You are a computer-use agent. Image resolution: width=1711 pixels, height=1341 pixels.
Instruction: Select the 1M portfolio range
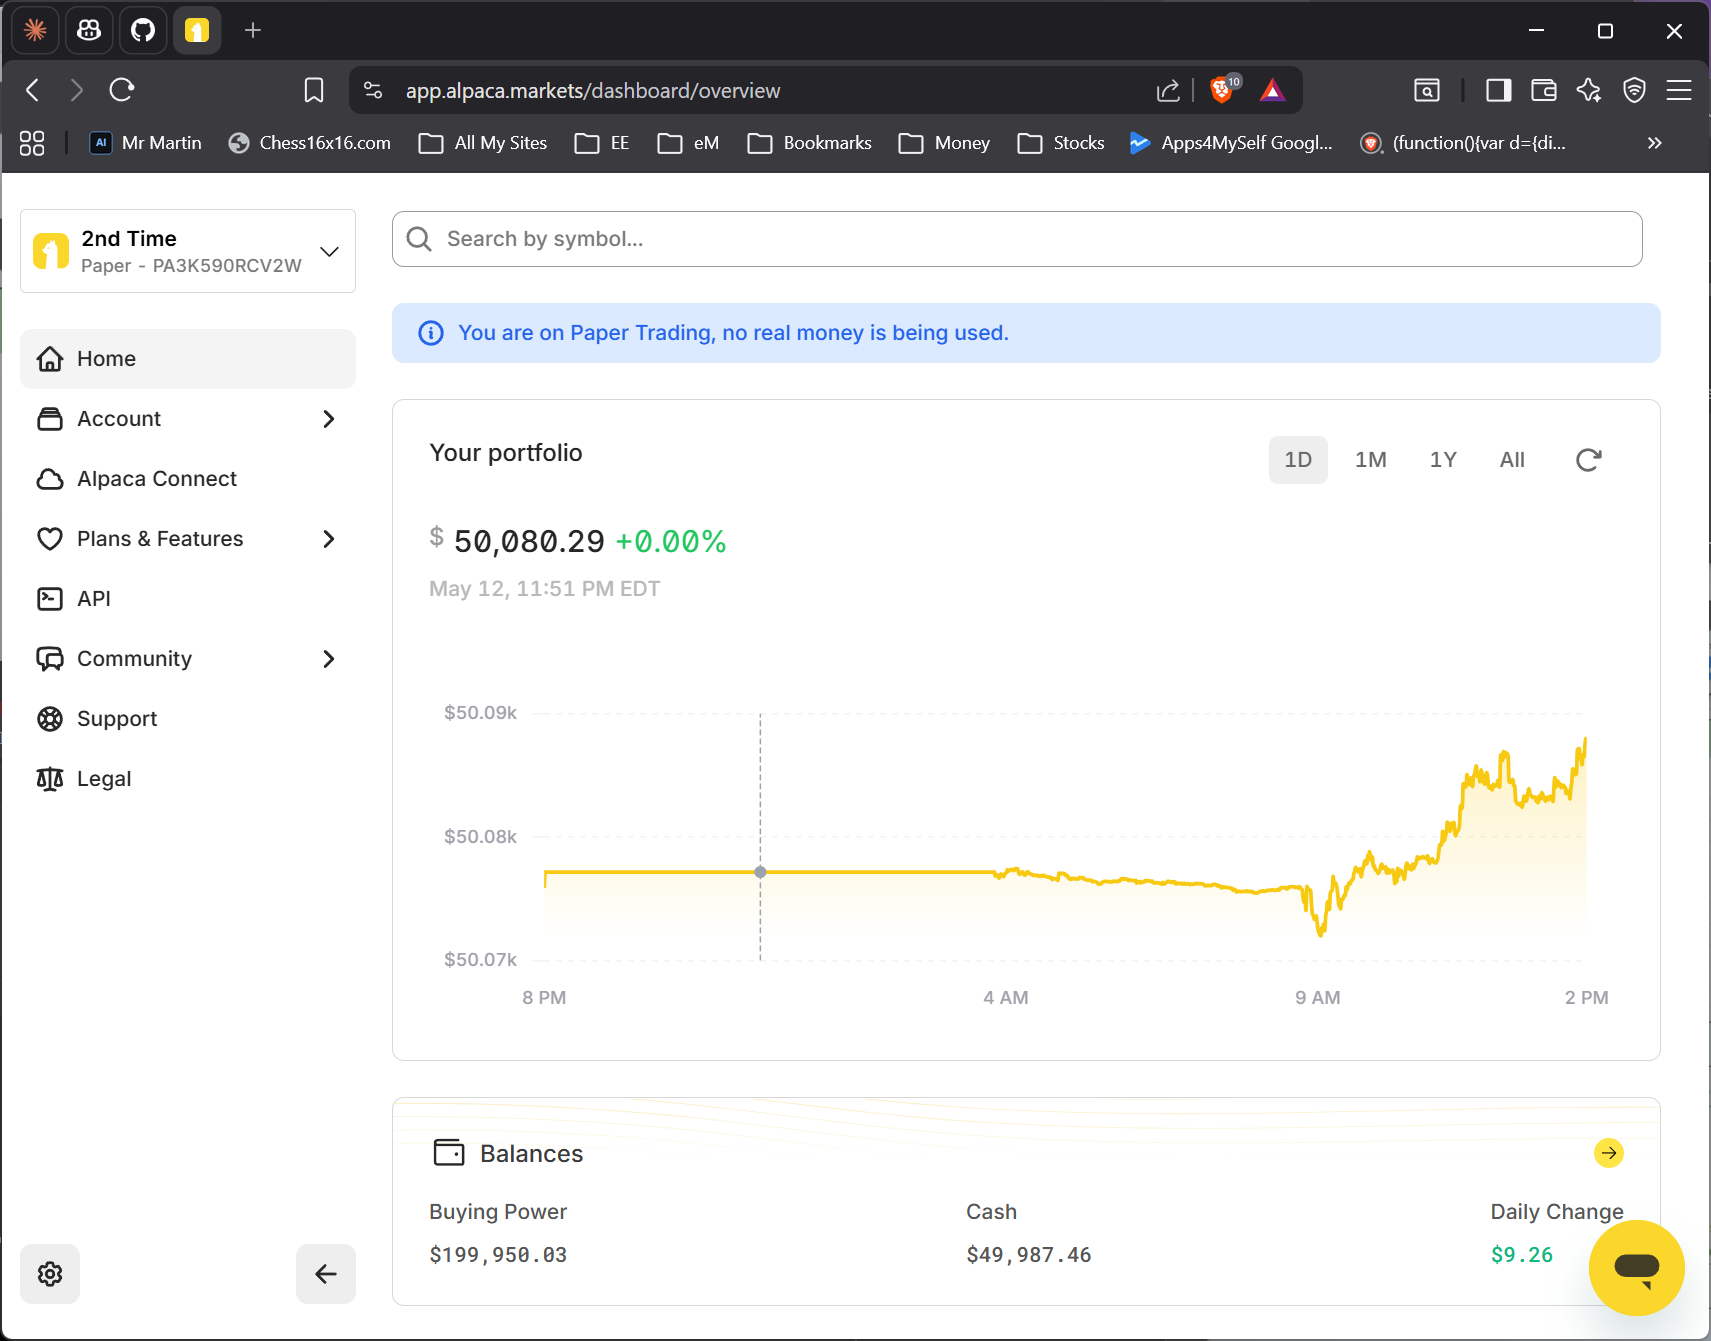1371,460
